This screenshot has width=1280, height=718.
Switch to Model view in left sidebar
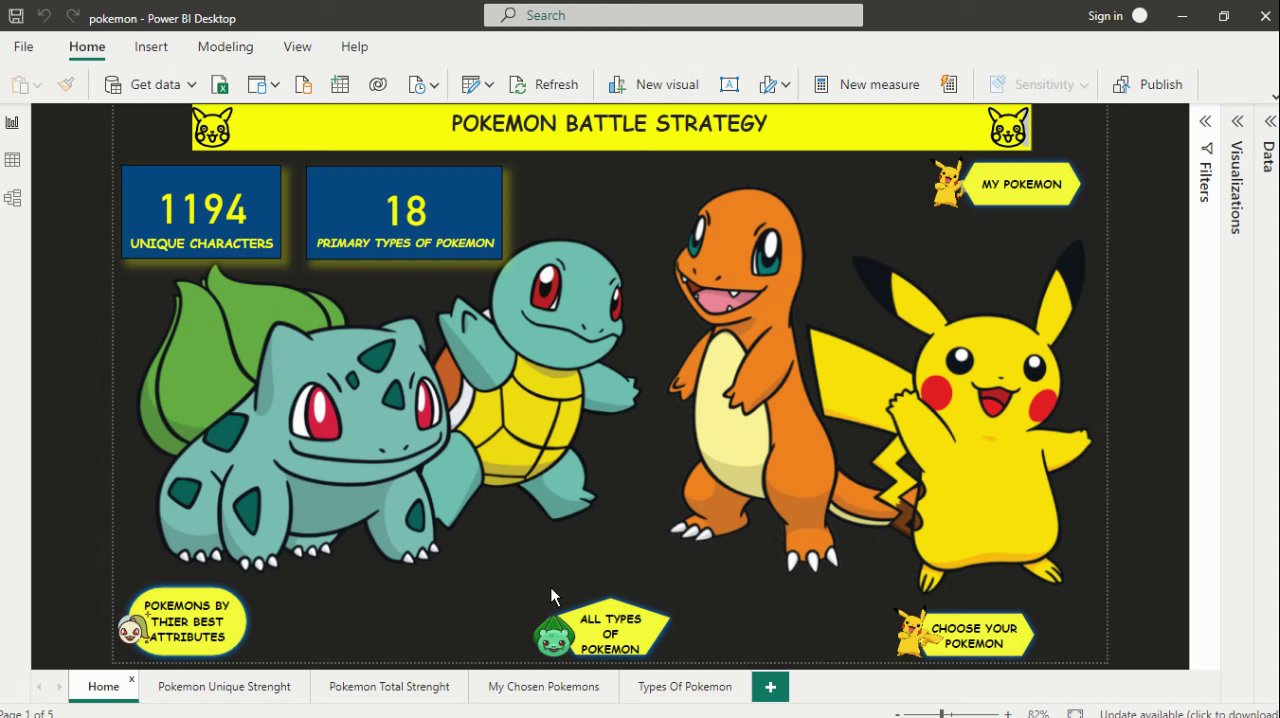12,198
